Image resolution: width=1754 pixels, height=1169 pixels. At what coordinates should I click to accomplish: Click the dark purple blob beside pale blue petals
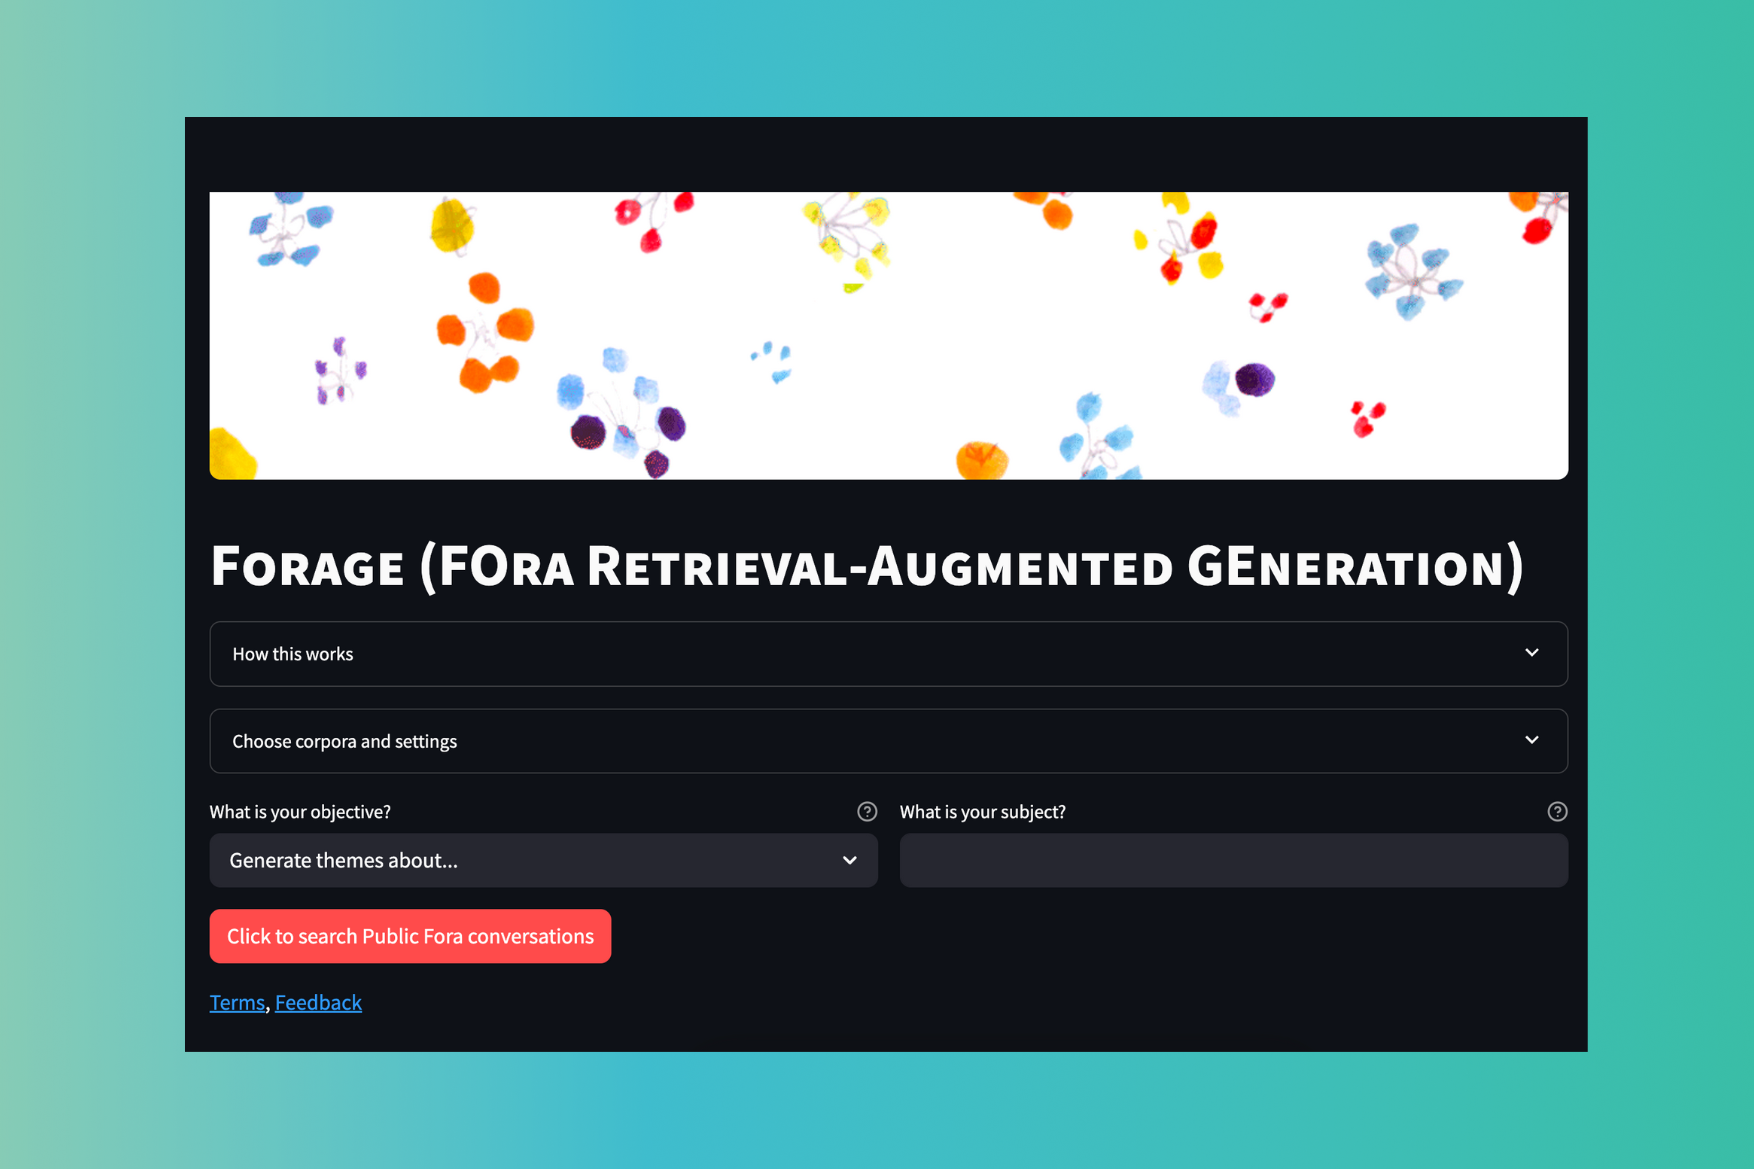1254,380
